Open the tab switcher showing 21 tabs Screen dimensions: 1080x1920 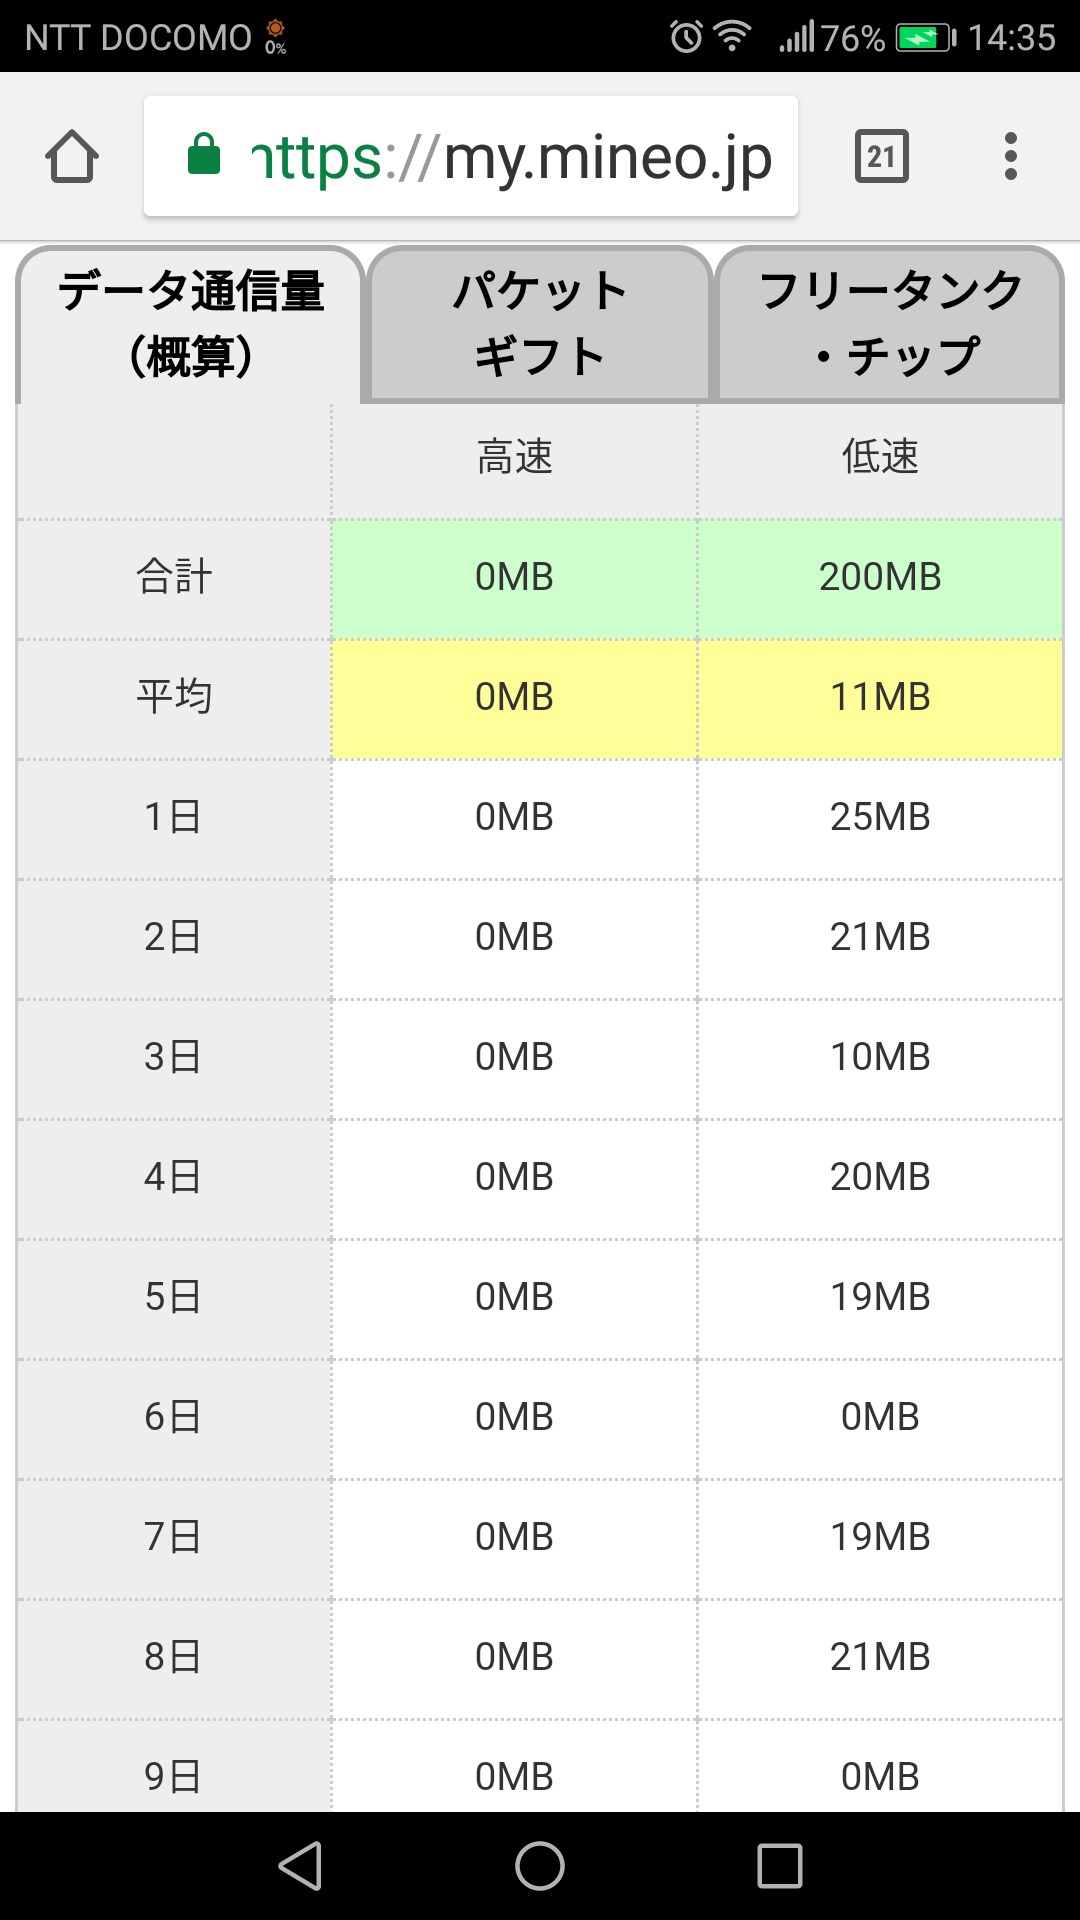click(x=881, y=156)
